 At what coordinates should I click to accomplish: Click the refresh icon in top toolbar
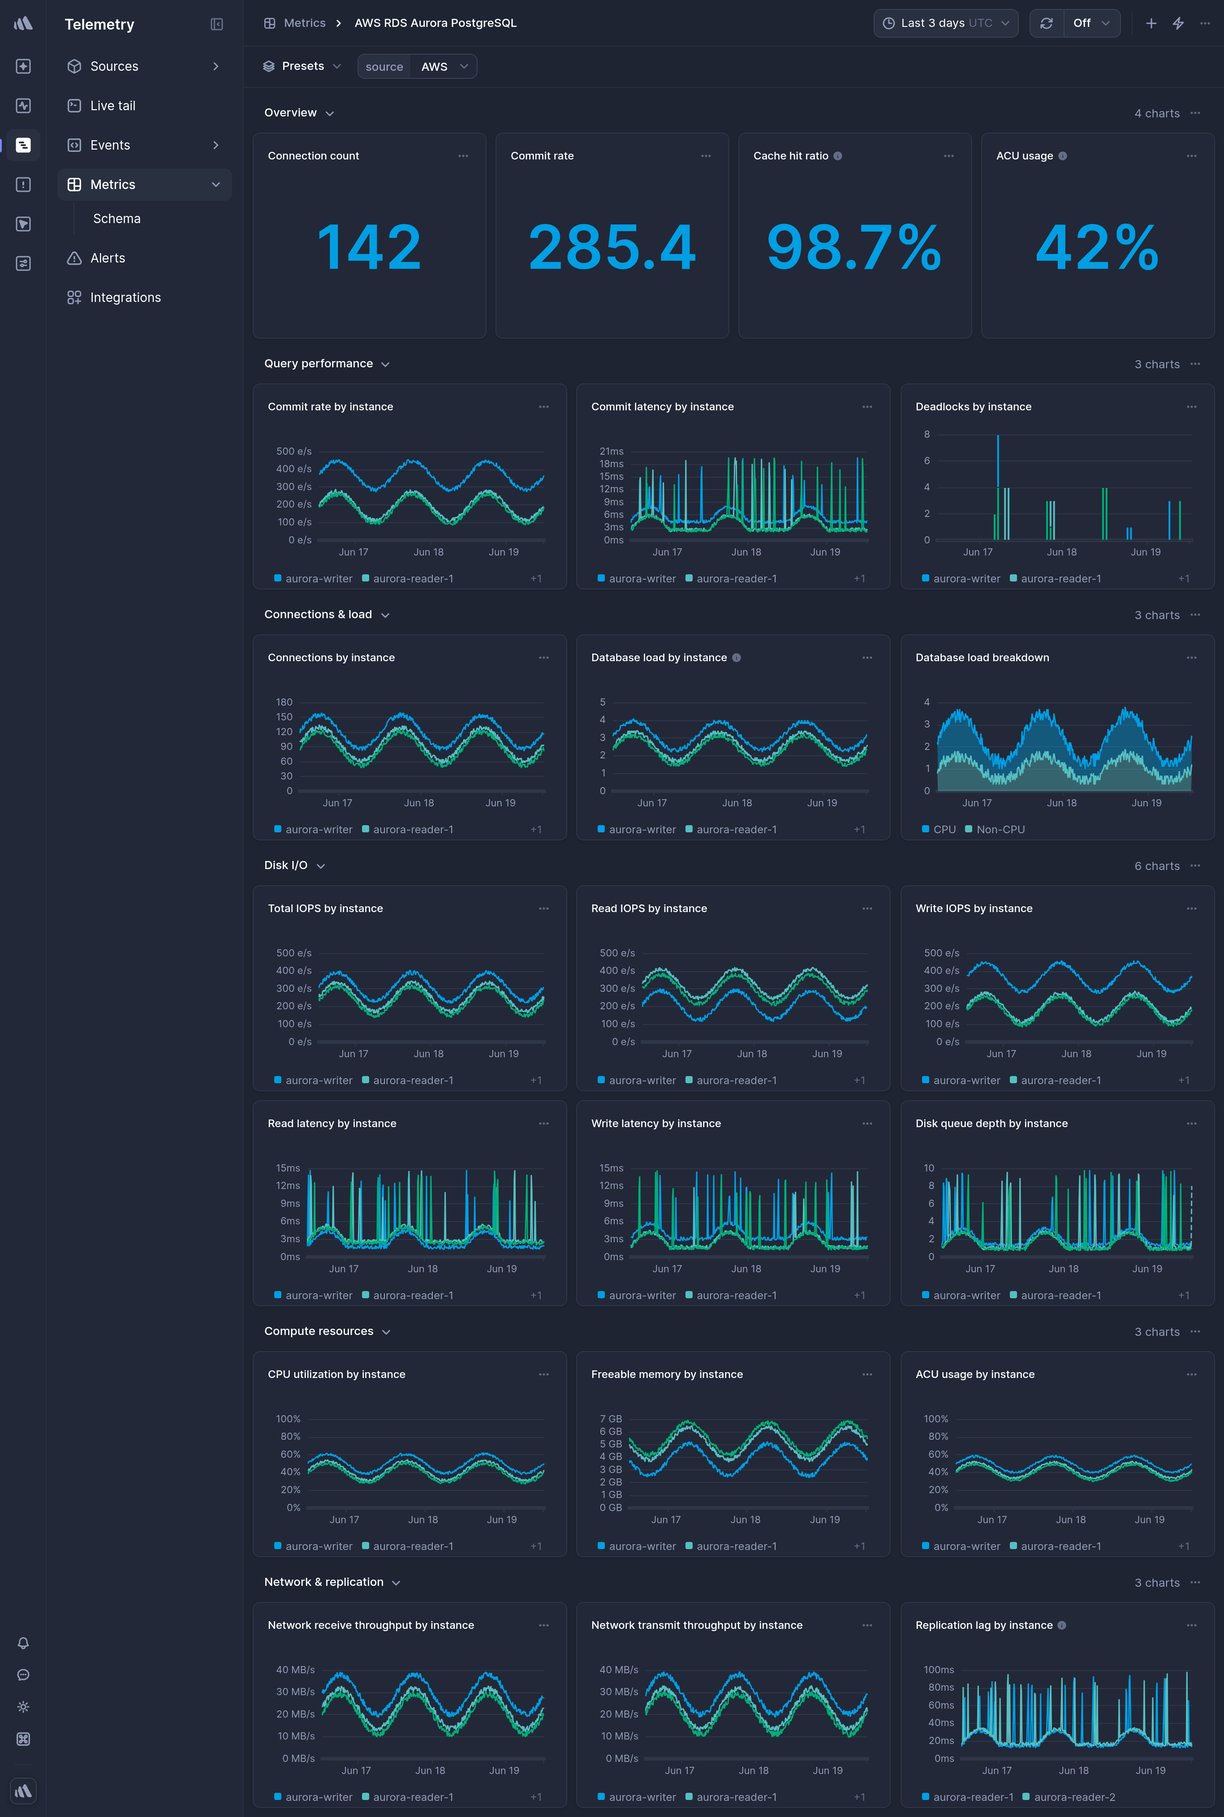(1046, 23)
